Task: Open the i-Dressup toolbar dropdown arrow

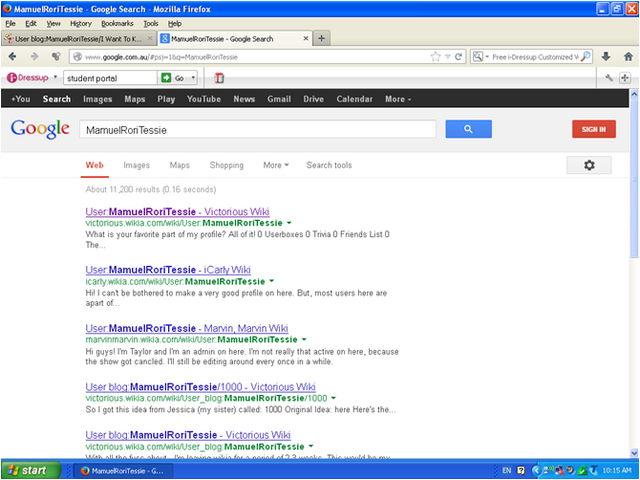Action: point(56,77)
